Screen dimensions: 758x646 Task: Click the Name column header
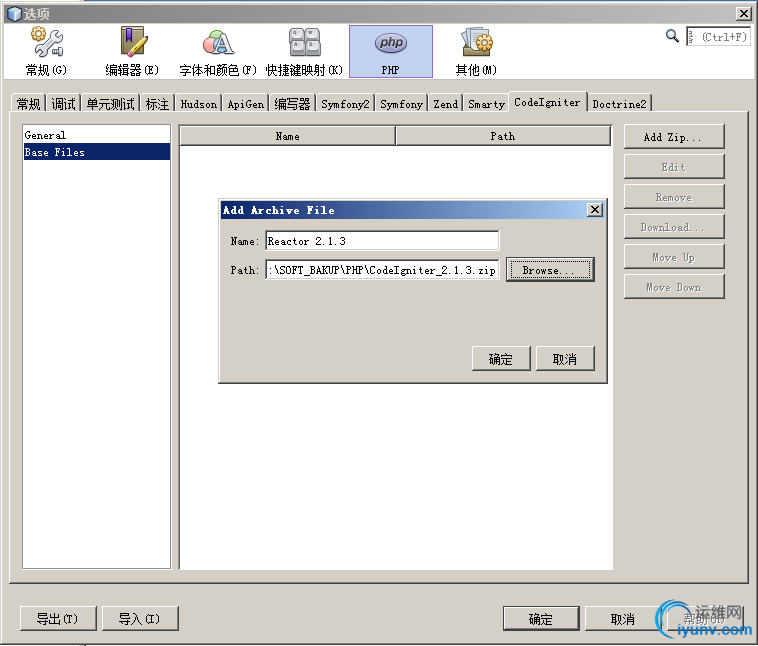288,136
